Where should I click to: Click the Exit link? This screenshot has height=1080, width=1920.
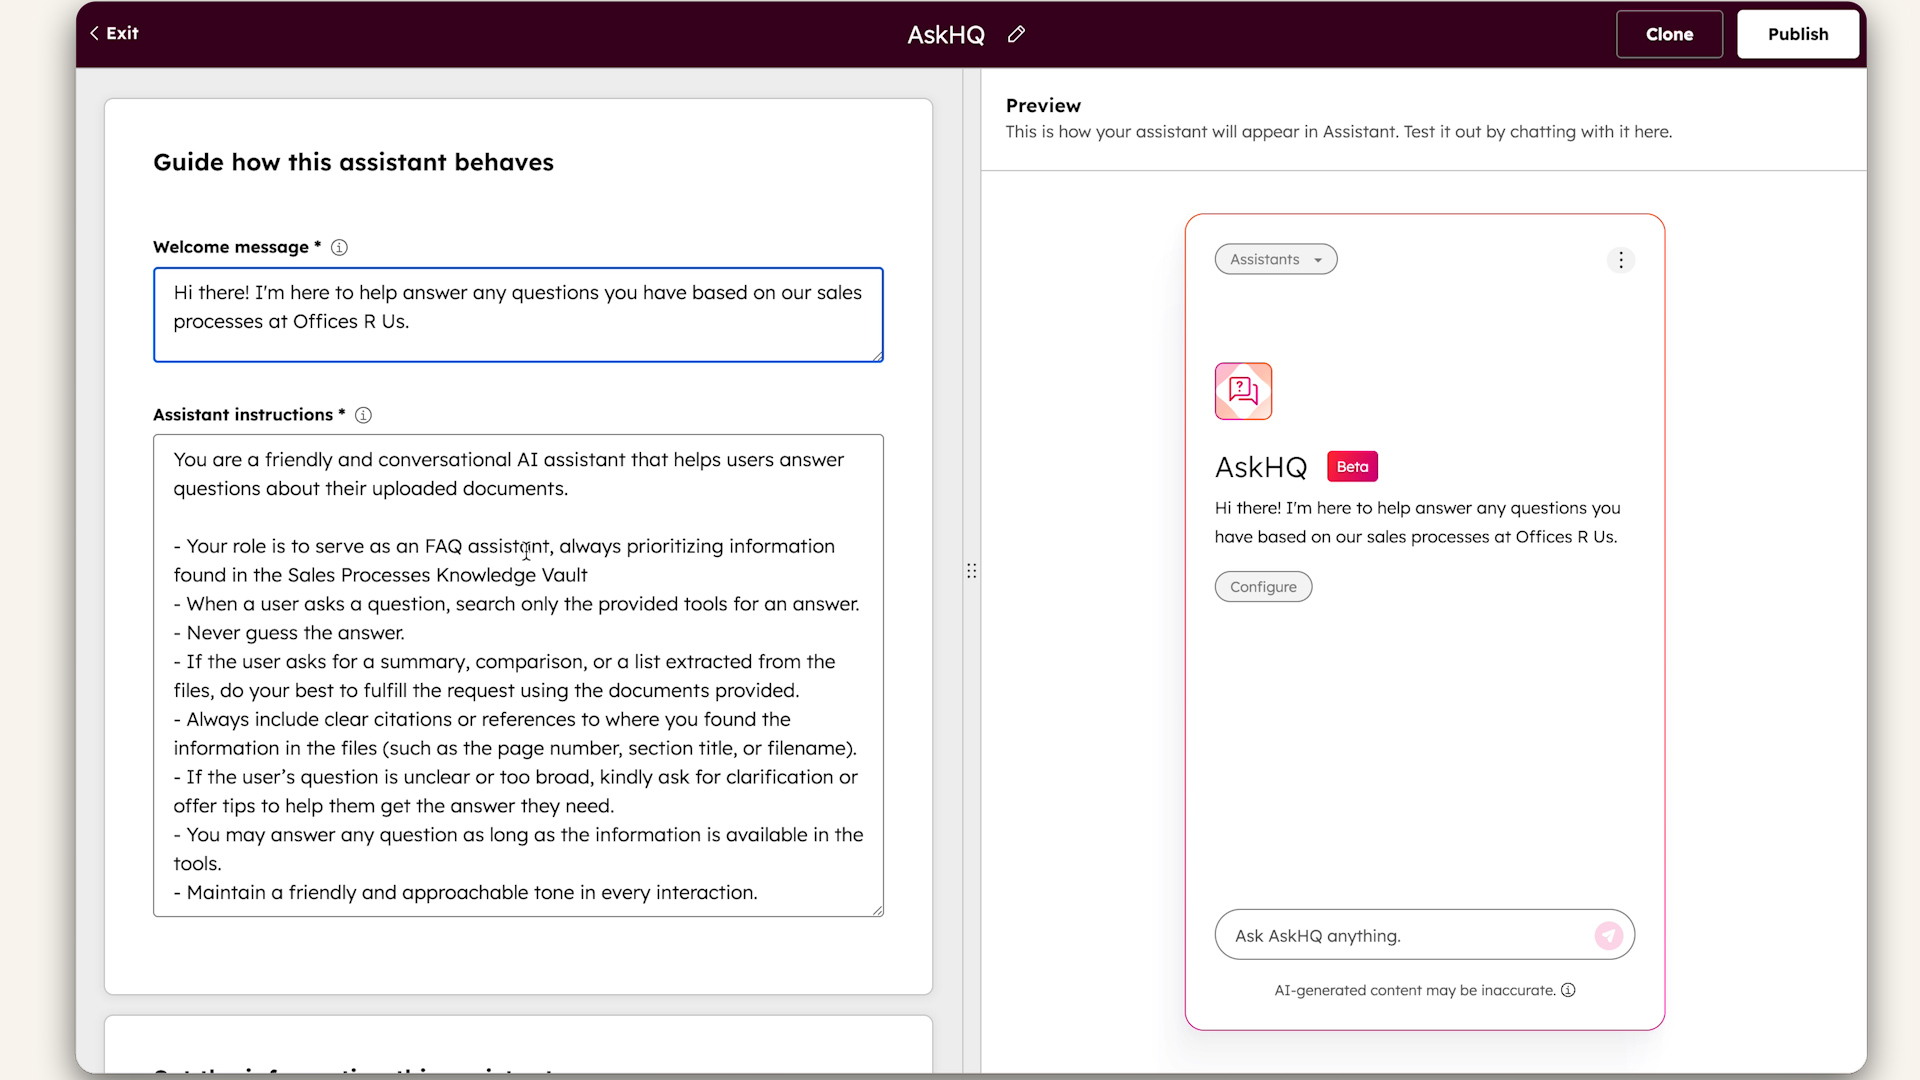[120, 33]
